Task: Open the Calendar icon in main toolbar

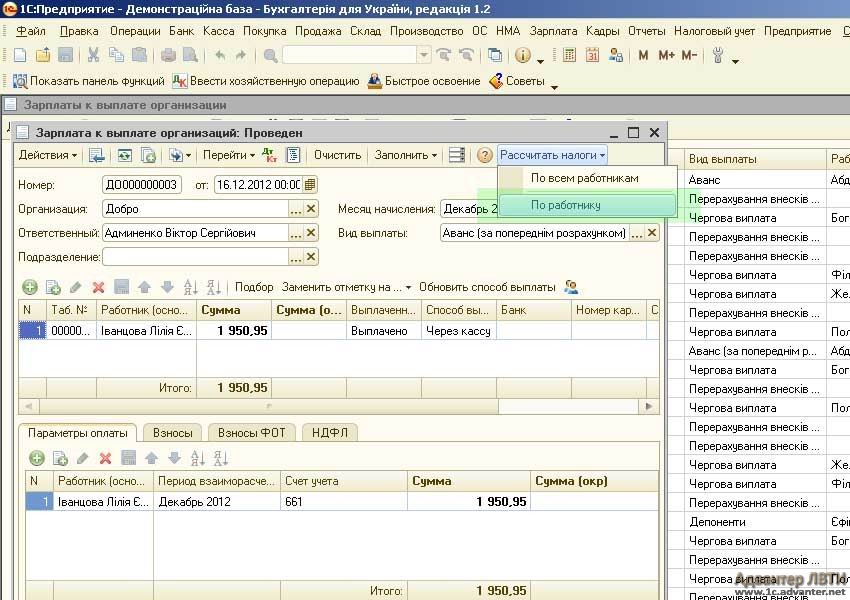Action: pyautogui.click(x=592, y=55)
